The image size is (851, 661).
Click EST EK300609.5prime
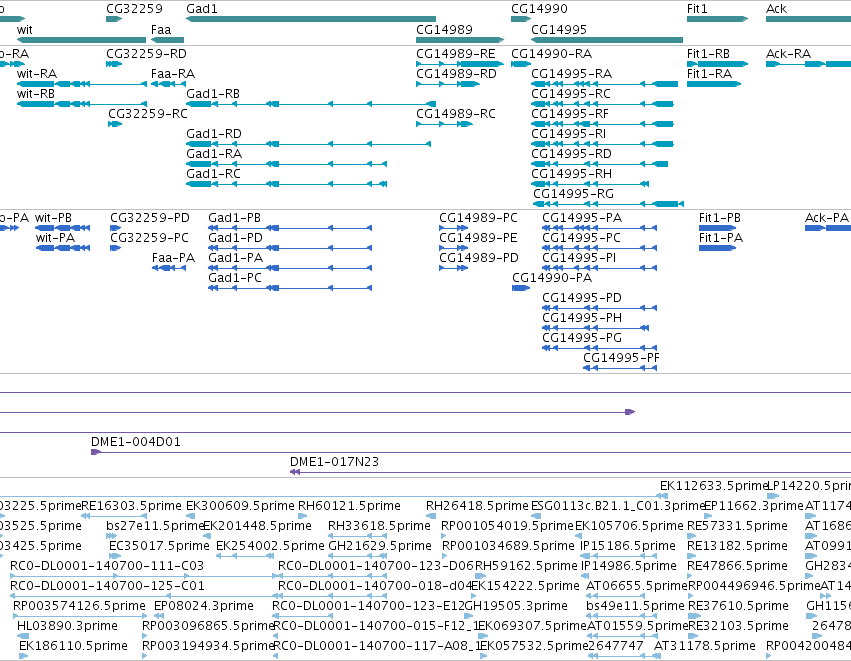coord(190,516)
